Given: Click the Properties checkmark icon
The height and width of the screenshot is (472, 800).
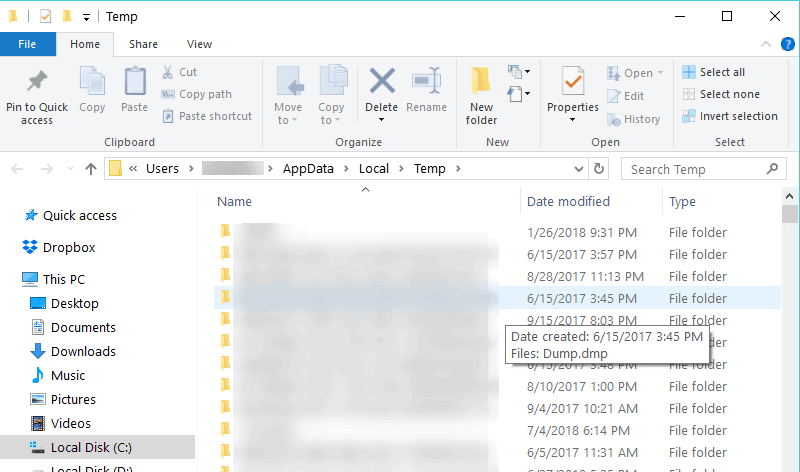Looking at the screenshot, I should pos(573,81).
